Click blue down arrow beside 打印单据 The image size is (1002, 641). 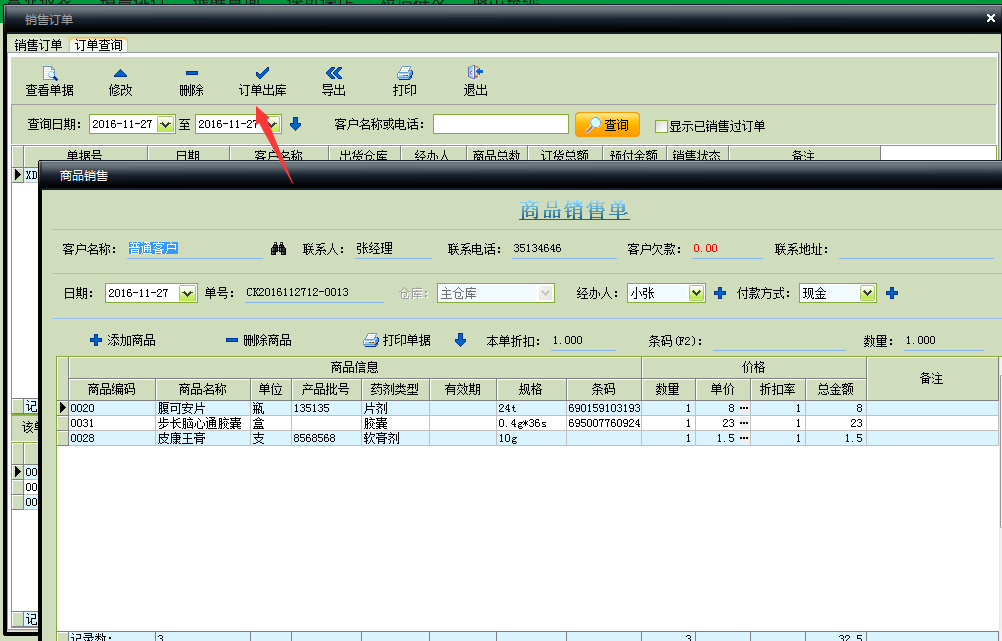click(x=460, y=340)
